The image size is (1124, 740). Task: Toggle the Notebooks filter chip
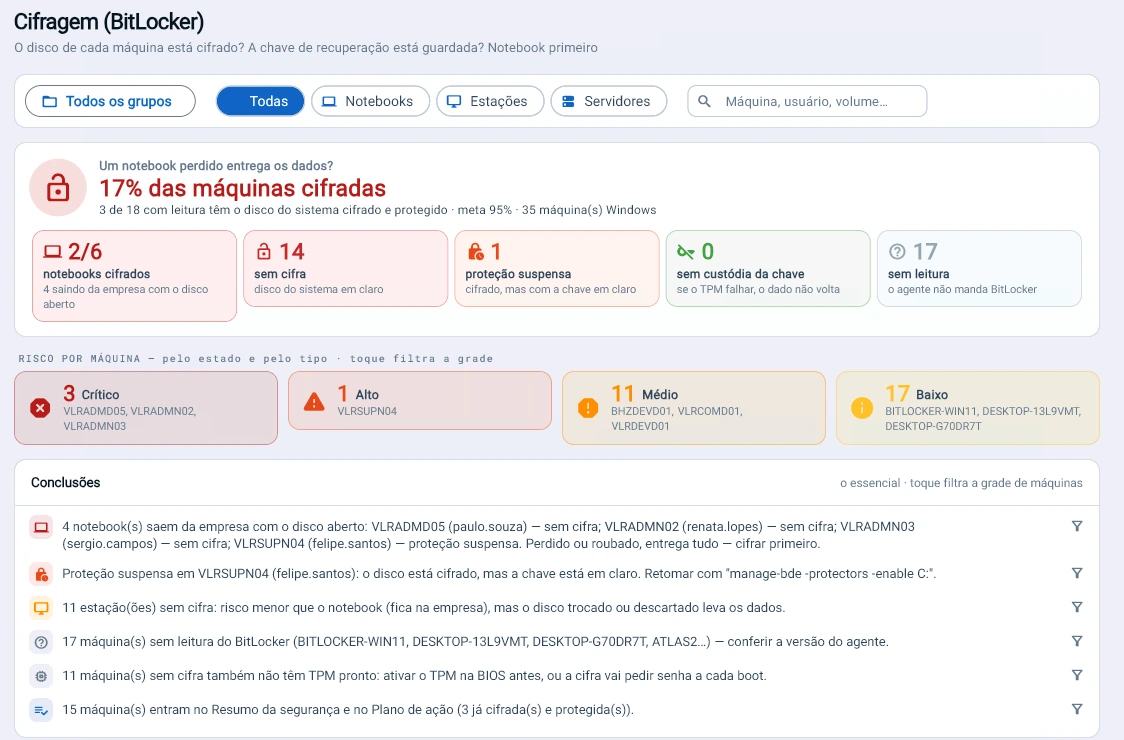coord(370,101)
